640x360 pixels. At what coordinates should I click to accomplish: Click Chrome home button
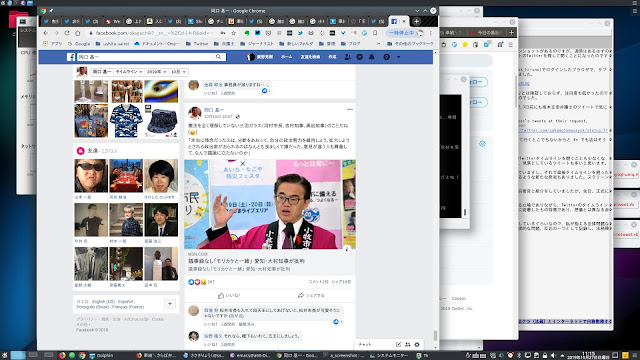coord(78,33)
